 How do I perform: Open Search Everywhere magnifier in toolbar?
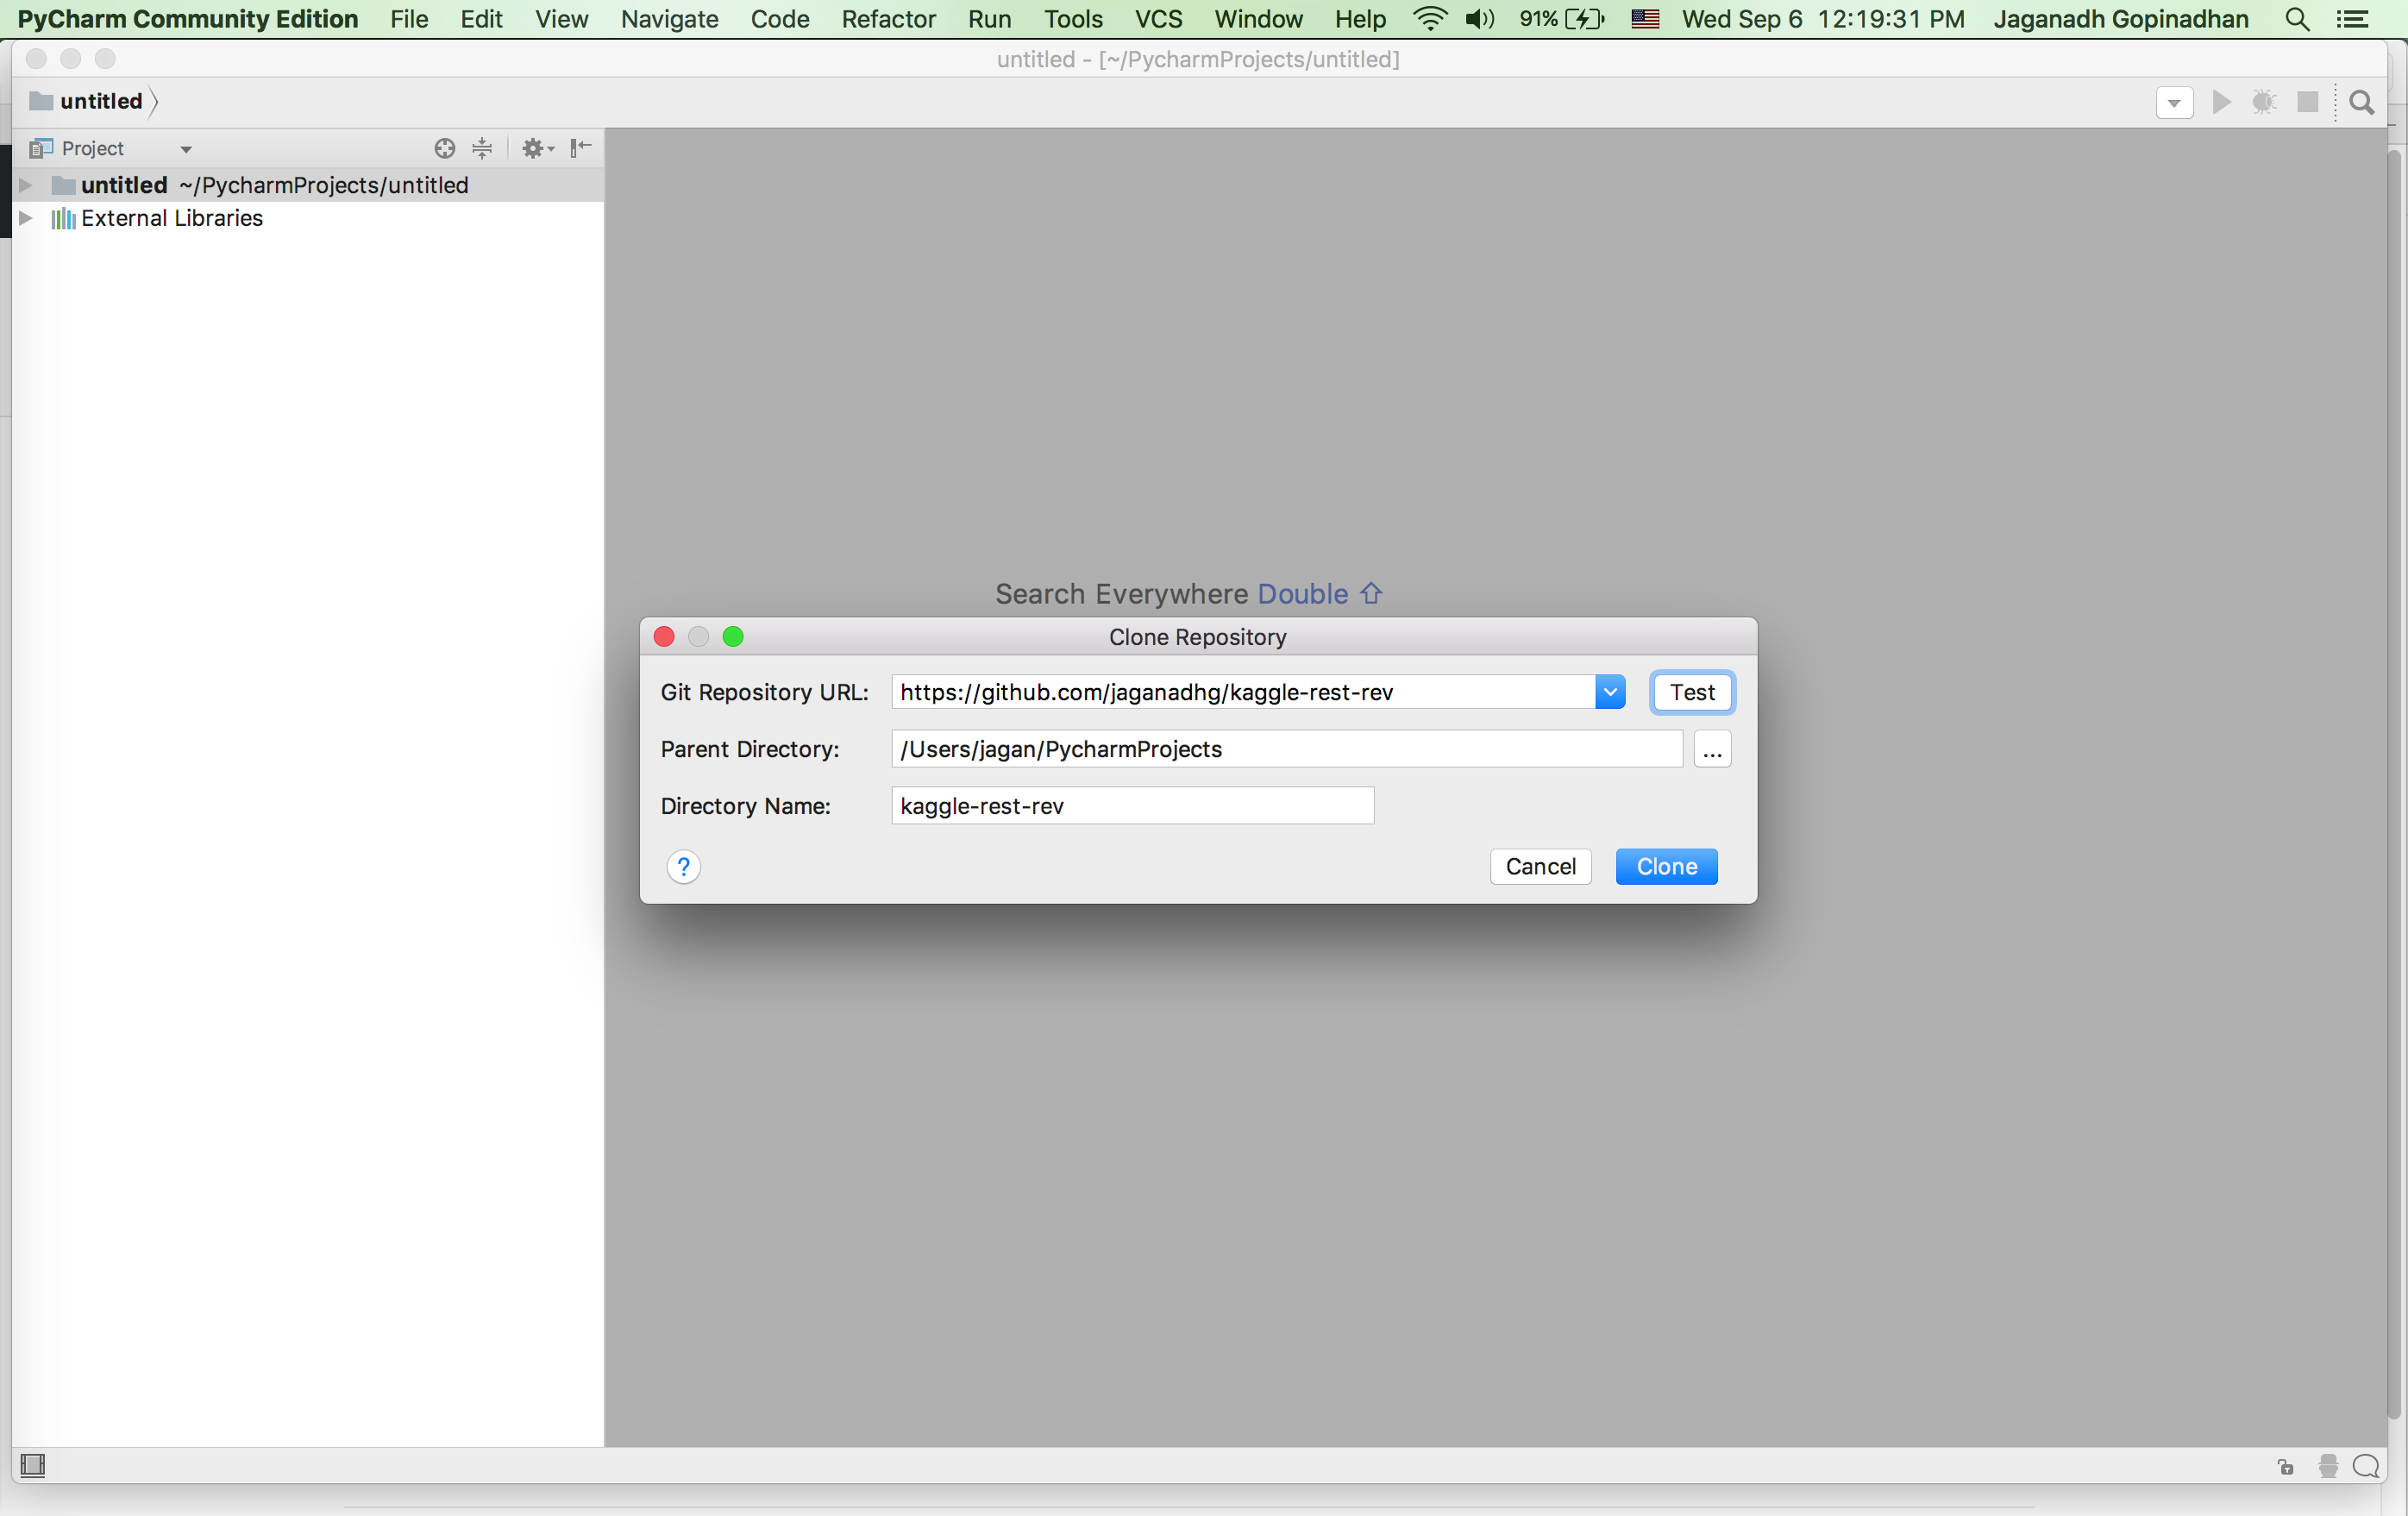[2361, 102]
